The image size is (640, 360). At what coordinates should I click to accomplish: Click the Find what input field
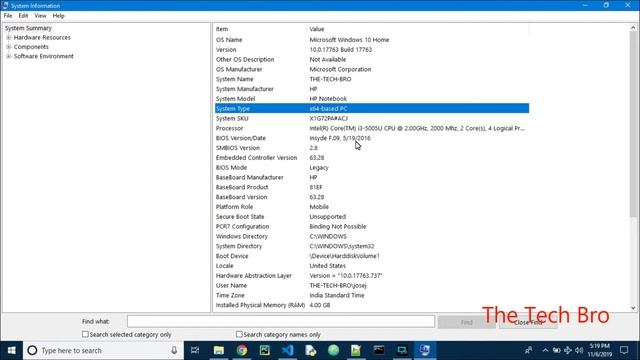click(281, 321)
